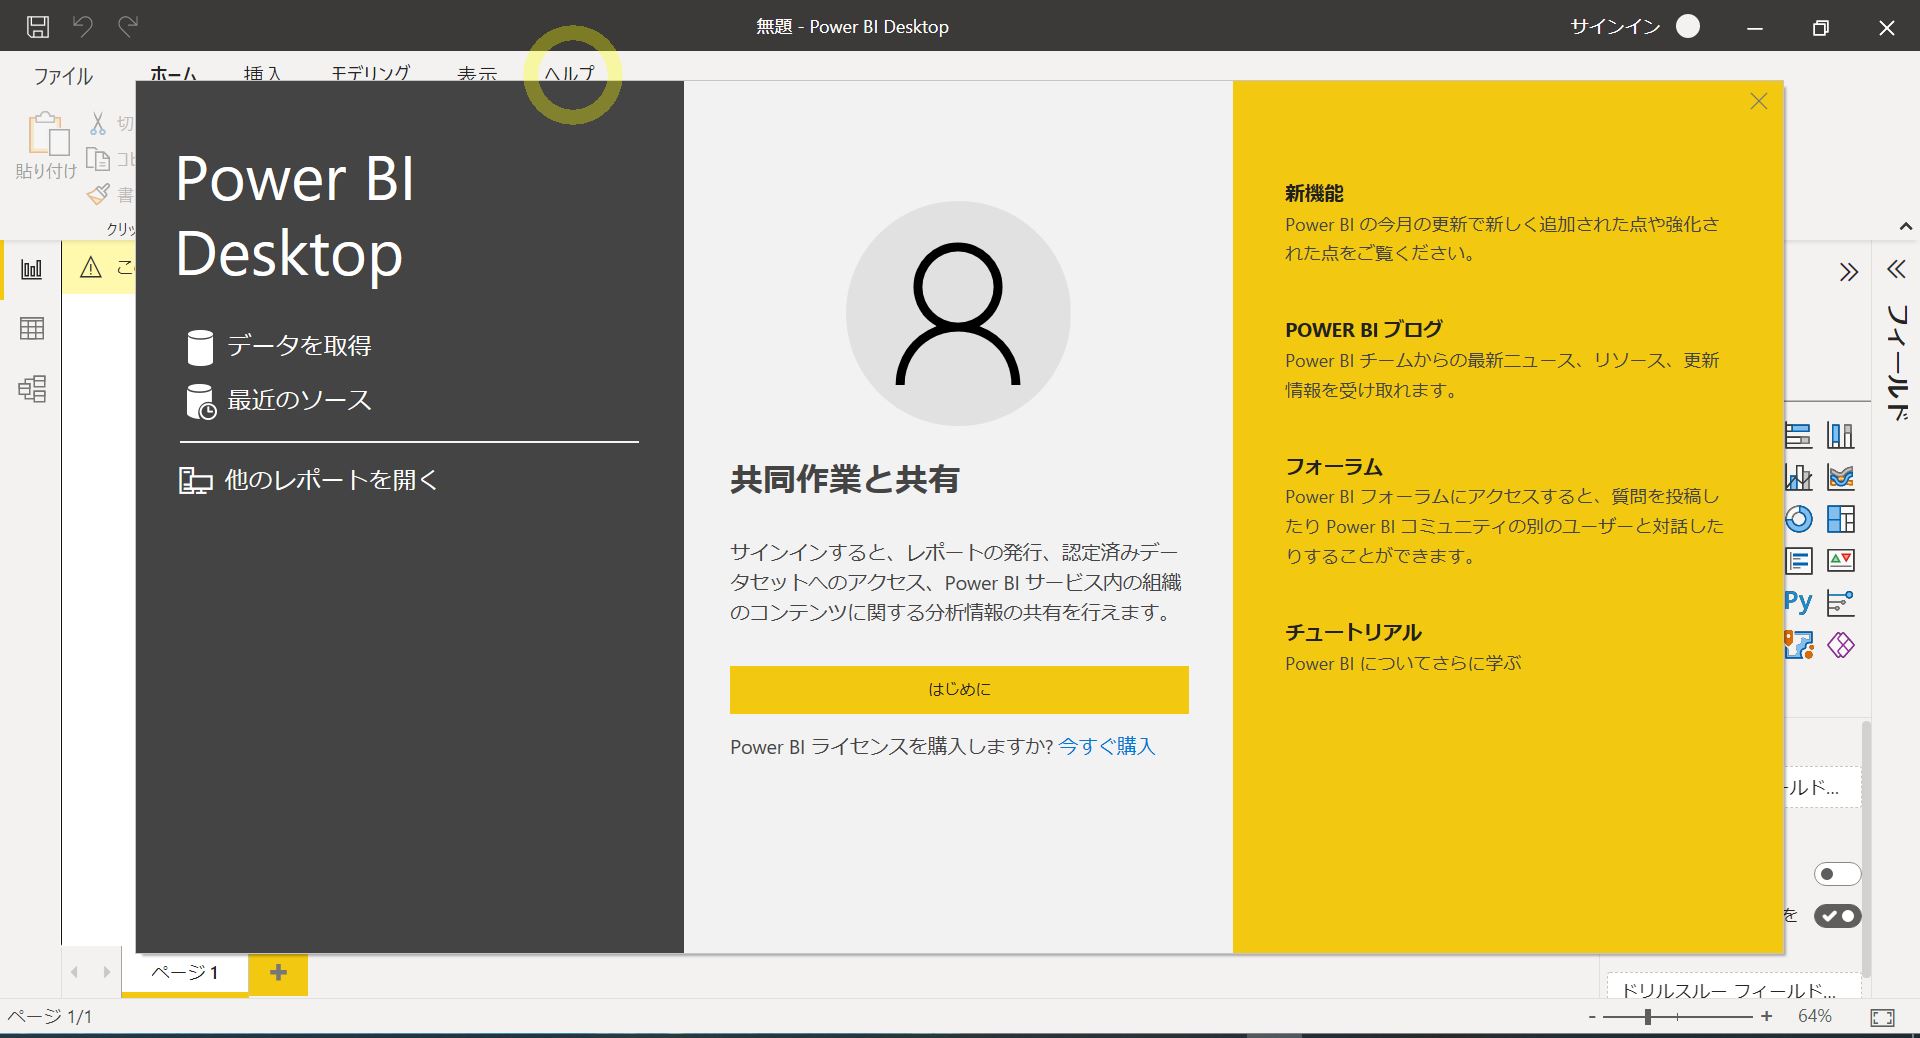Turn on the upper switch in Visualizations pane

click(x=1837, y=874)
